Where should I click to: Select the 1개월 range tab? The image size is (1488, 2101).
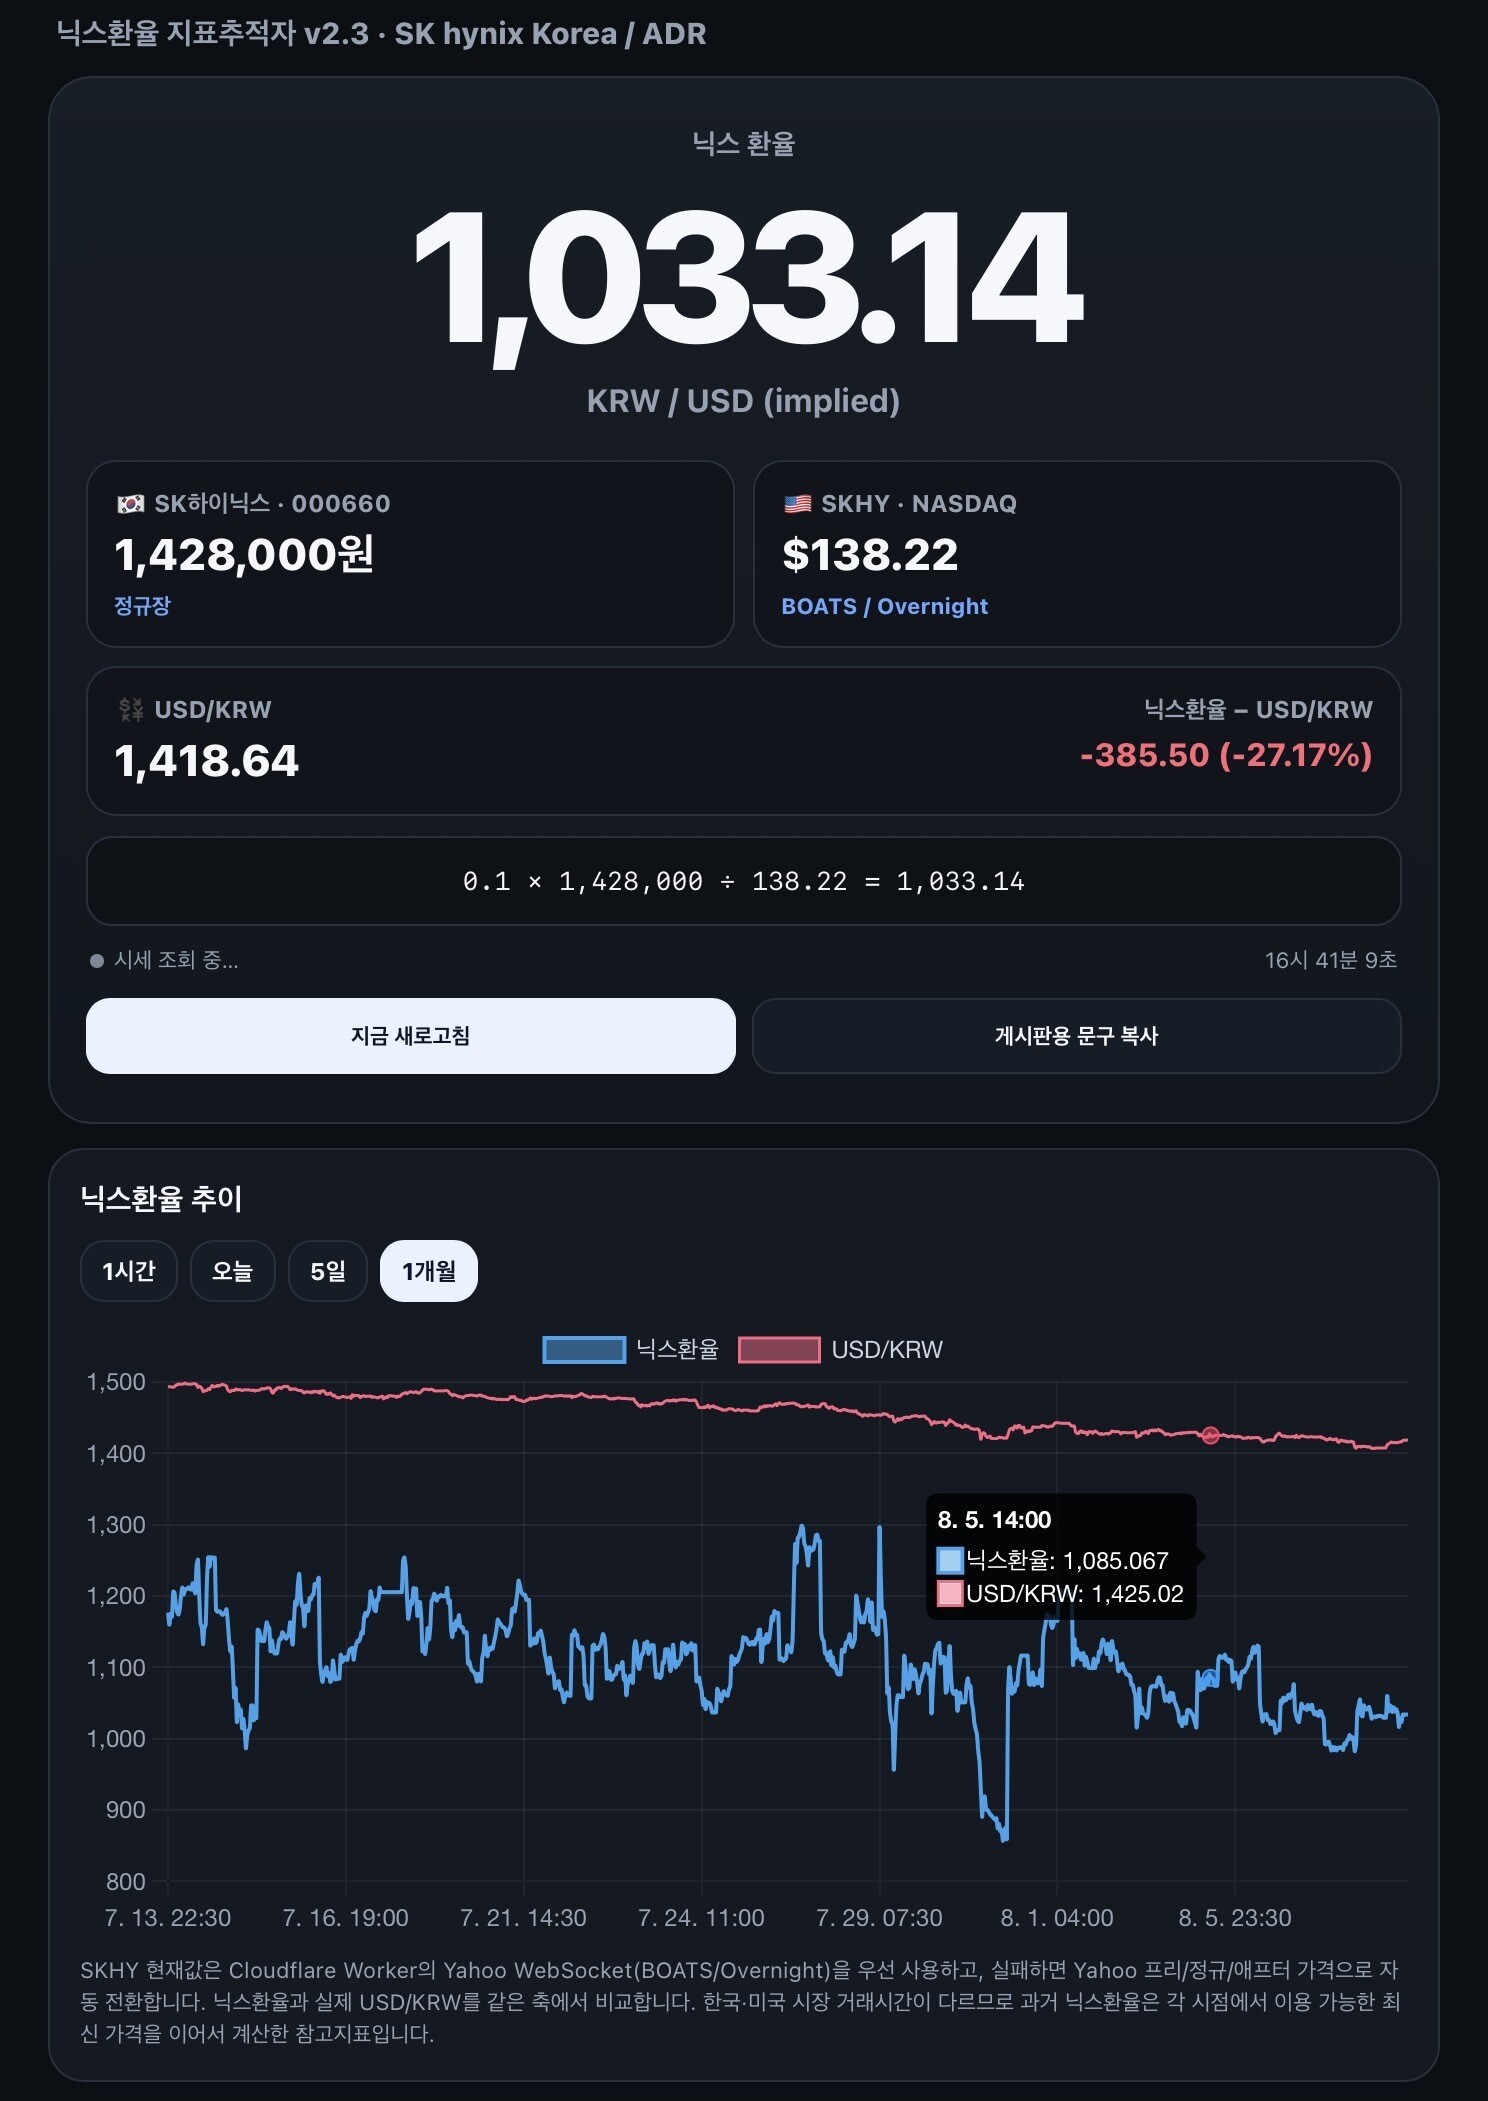(429, 1271)
